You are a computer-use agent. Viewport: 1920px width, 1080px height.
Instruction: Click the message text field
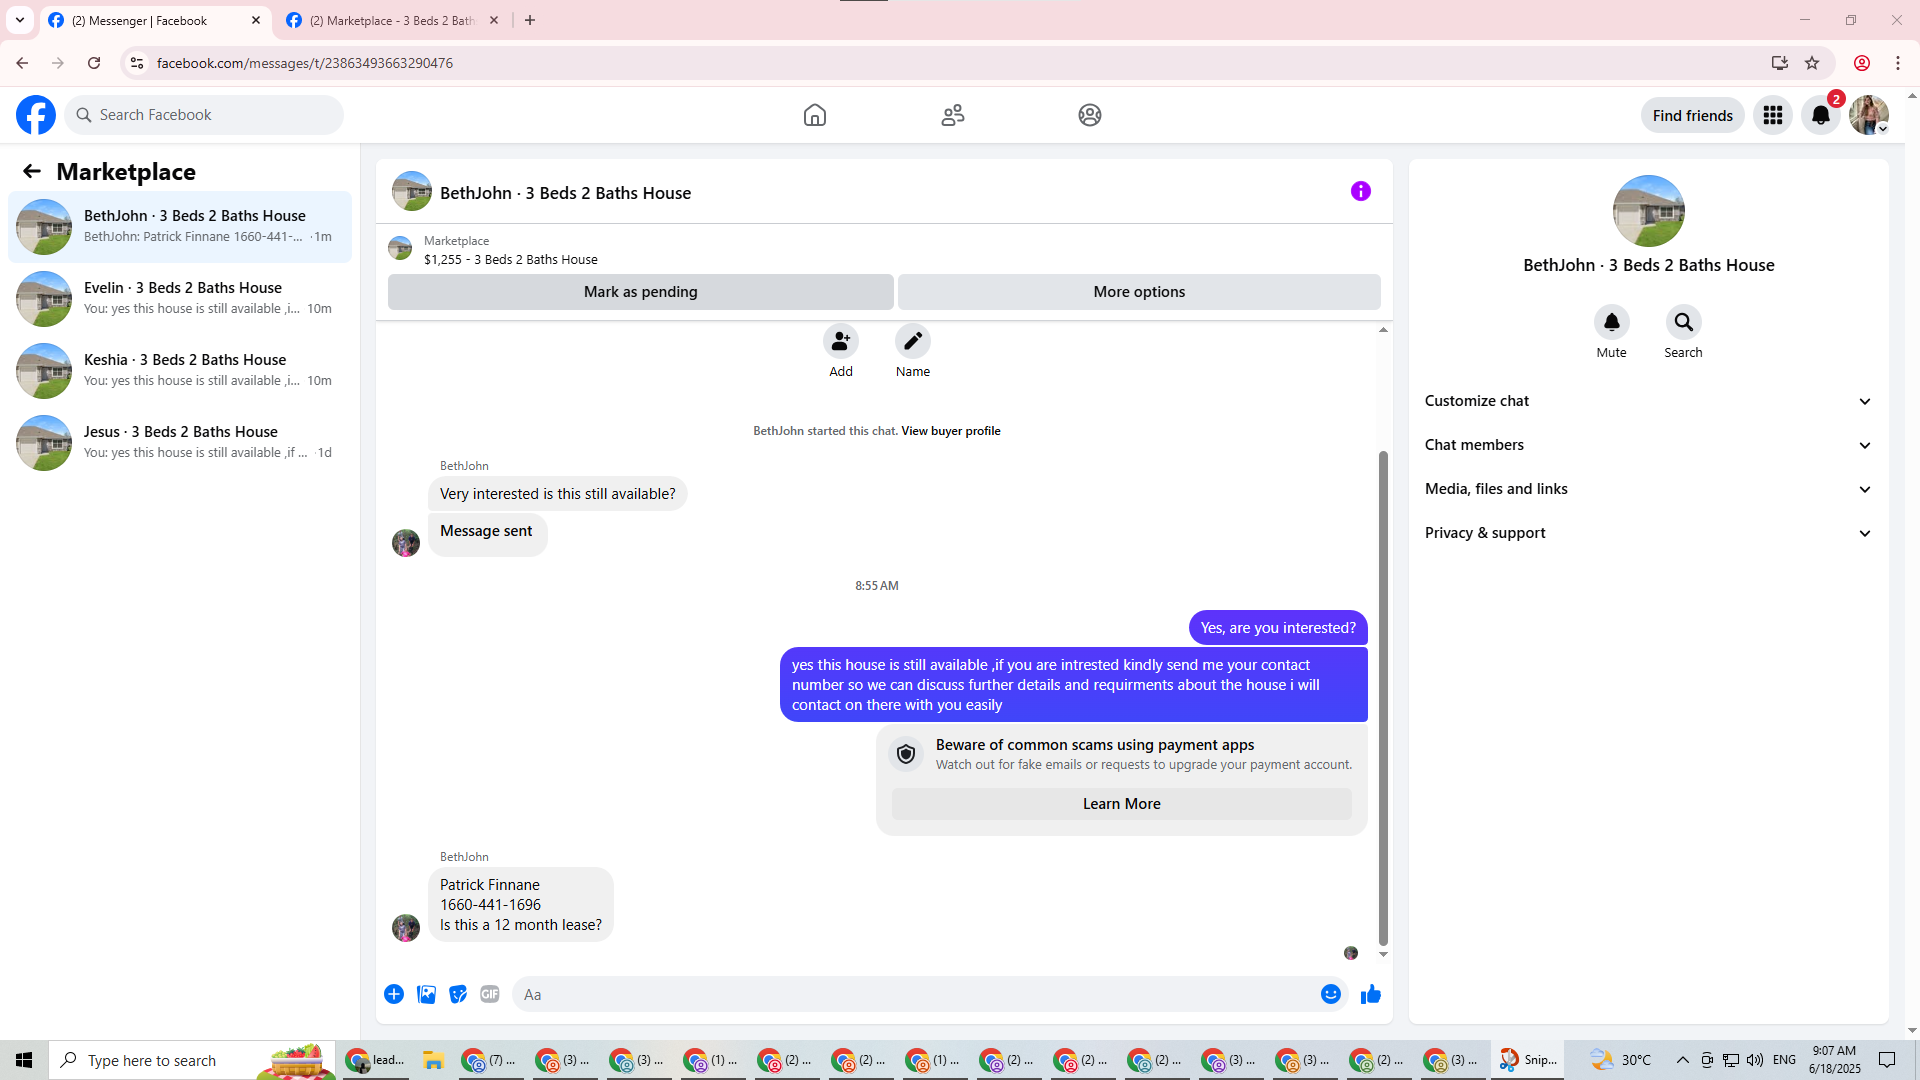(915, 994)
